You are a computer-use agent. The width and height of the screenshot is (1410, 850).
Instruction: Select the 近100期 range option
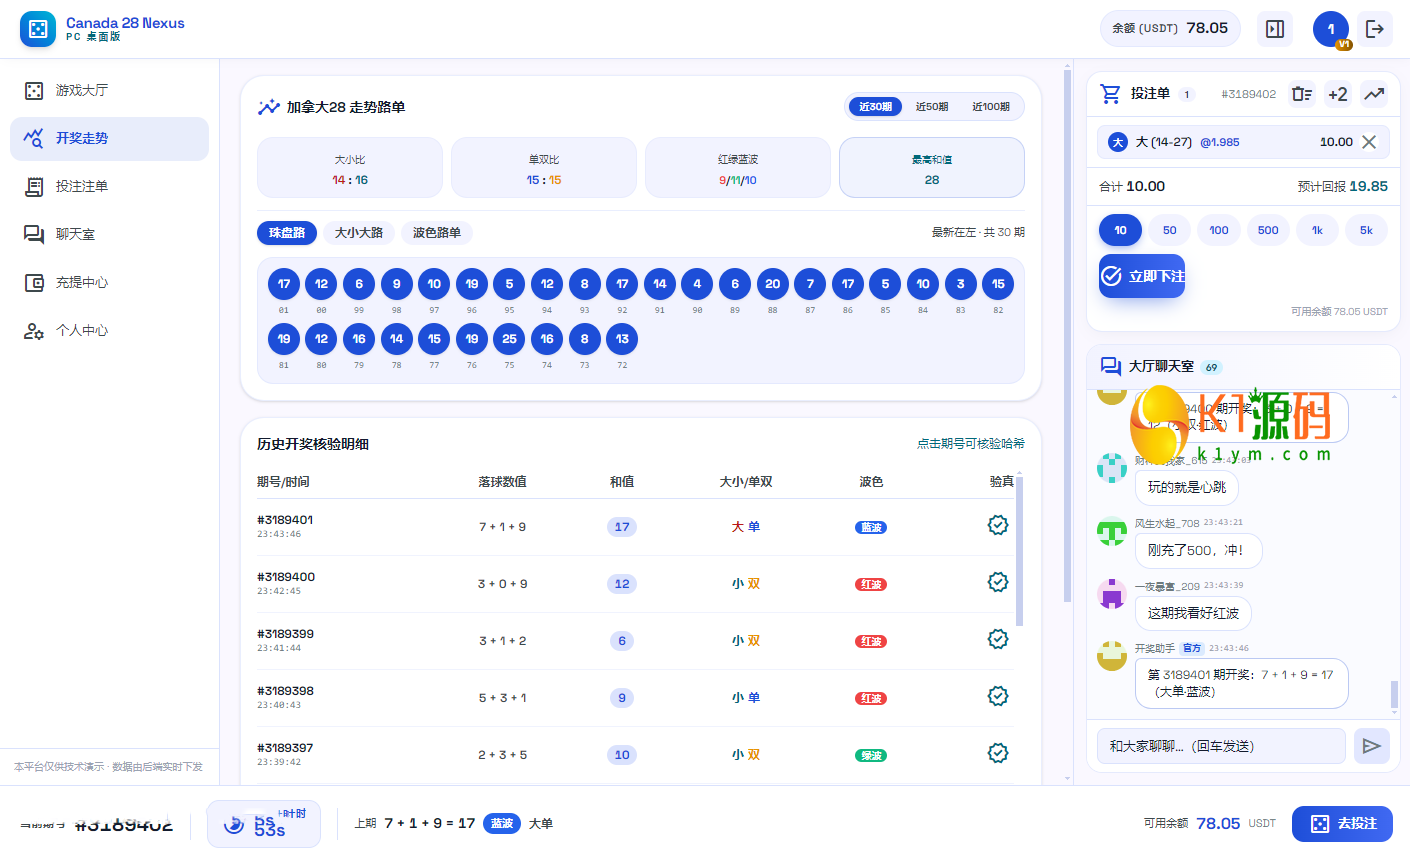(x=991, y=106)
